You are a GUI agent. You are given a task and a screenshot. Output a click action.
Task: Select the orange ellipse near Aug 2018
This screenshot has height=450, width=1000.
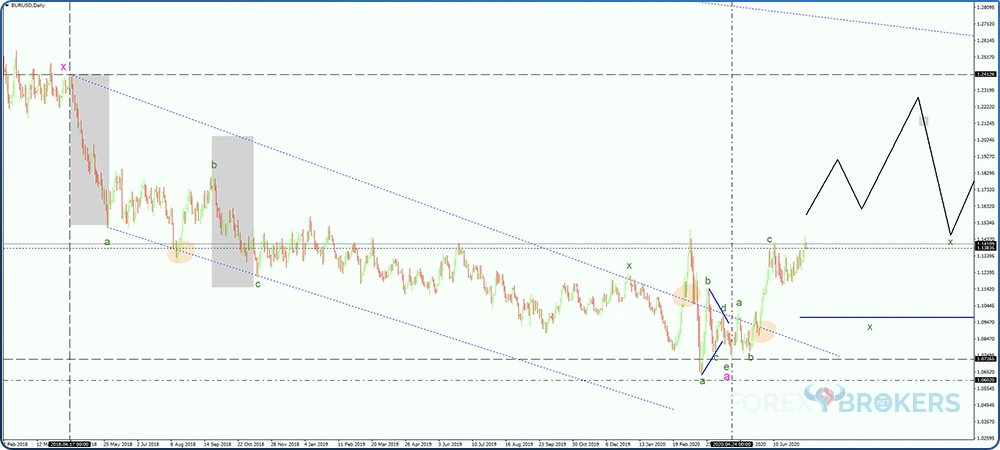[x=180, y=252]
